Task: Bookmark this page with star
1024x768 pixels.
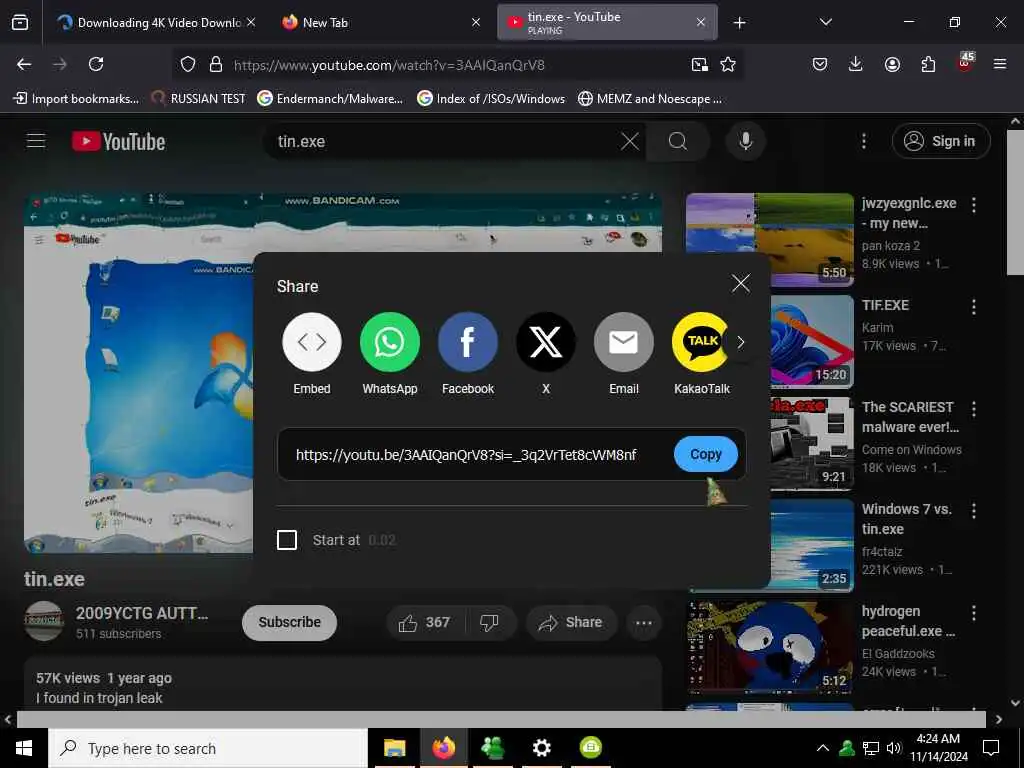Action: click(x=728, y=64)
